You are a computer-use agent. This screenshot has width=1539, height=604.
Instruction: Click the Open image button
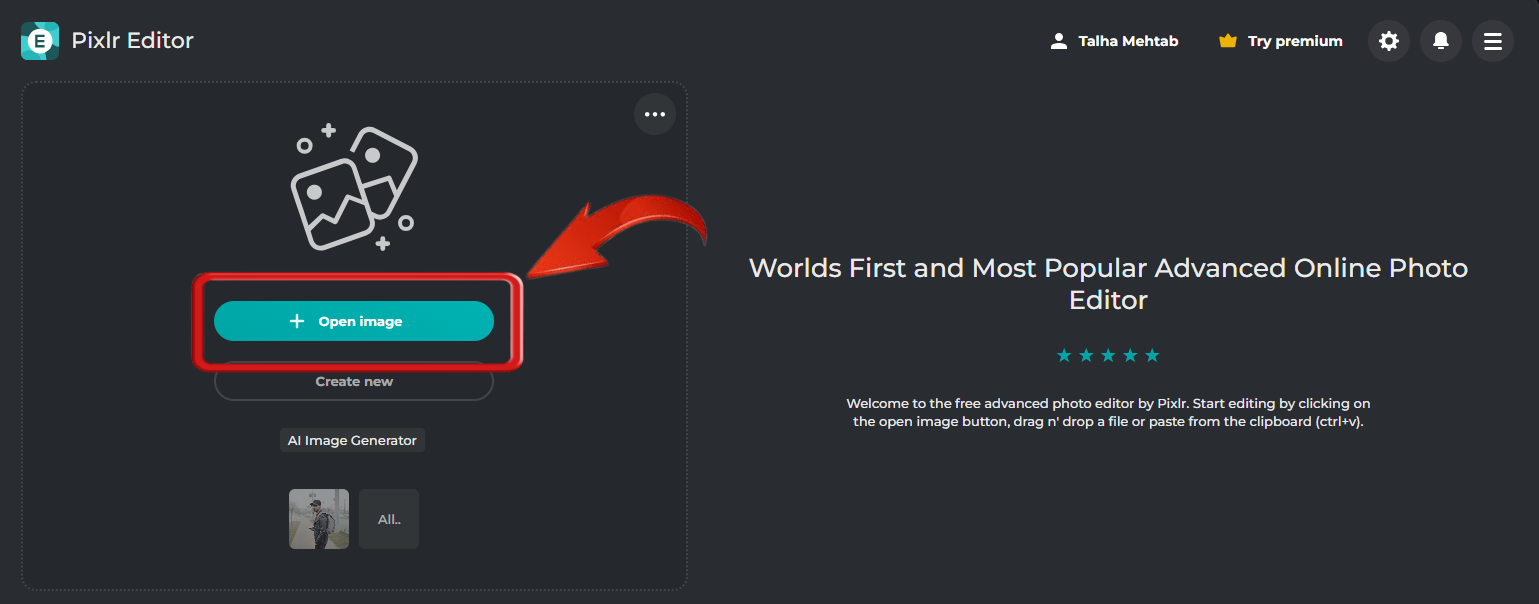click(x=354, y=321)
